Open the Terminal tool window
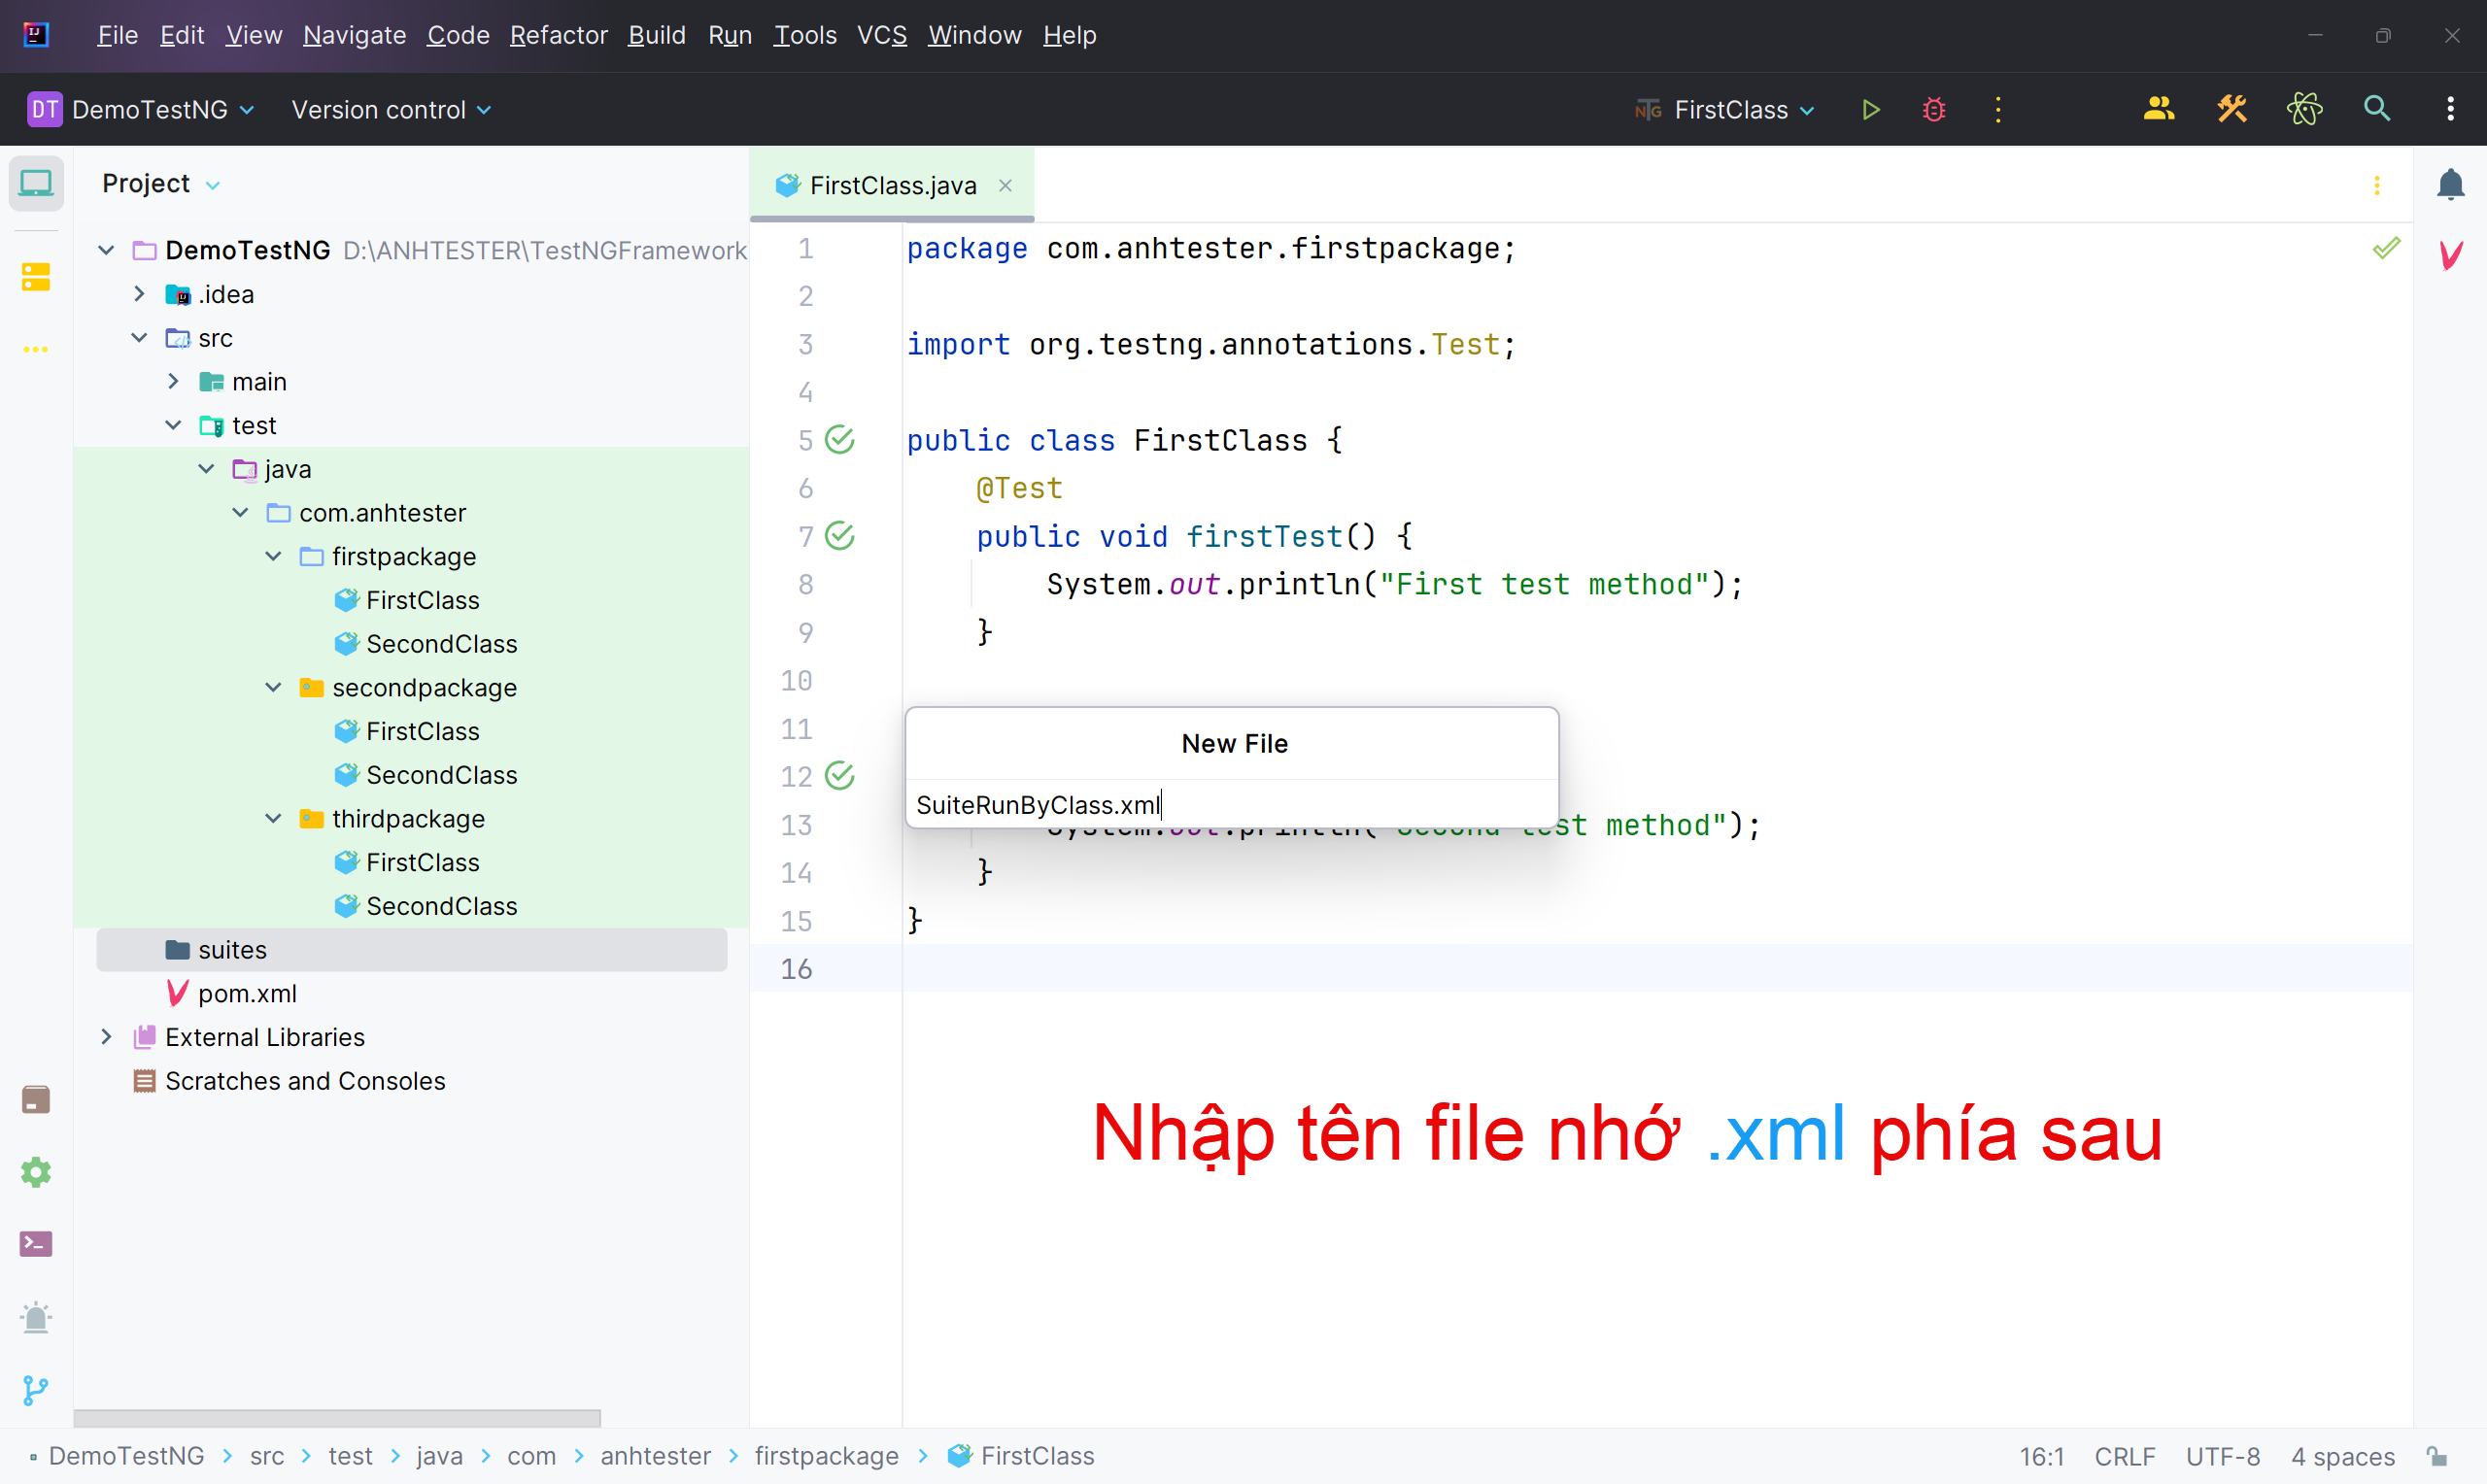The width and height of the screenshot is (2487, 1484). click(36, 1244)
